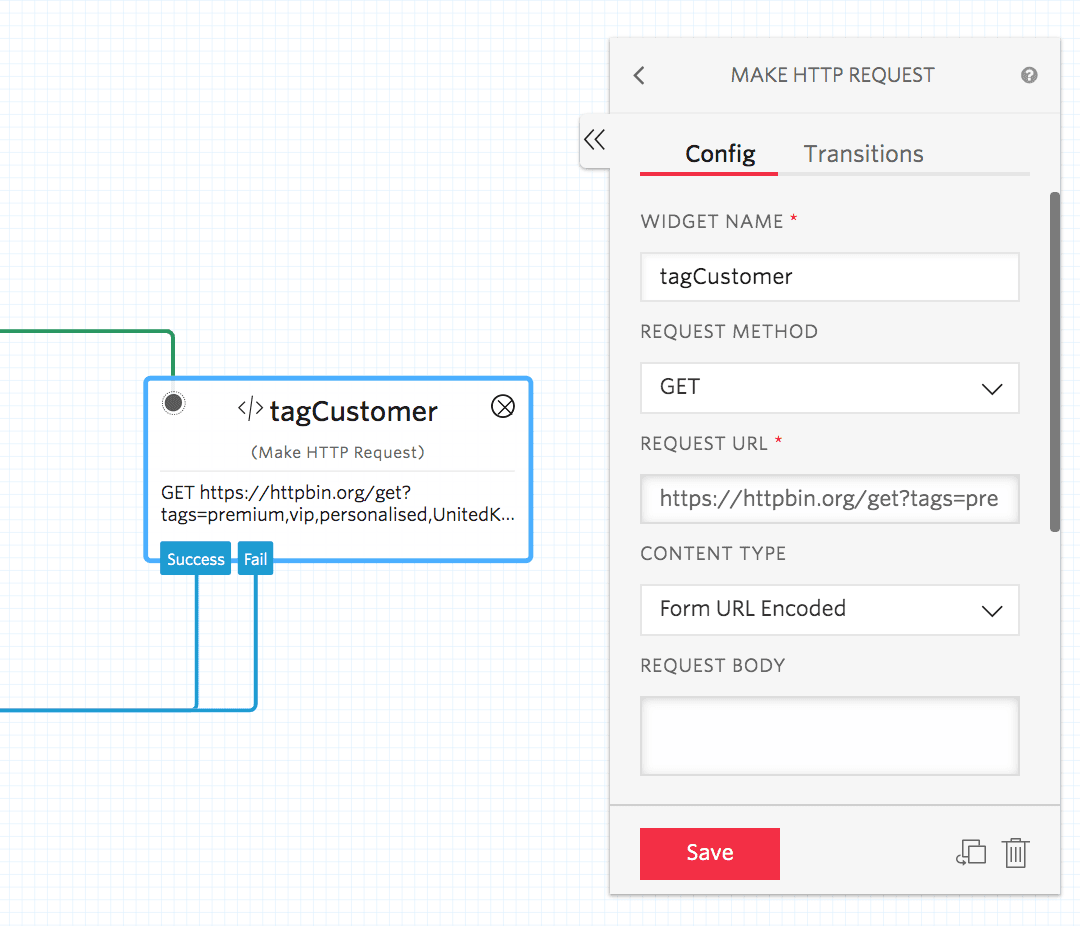Switch to the Transitions tab
Image resolution: width=1080 pixels, height=926 pixels.
point(863,154)
